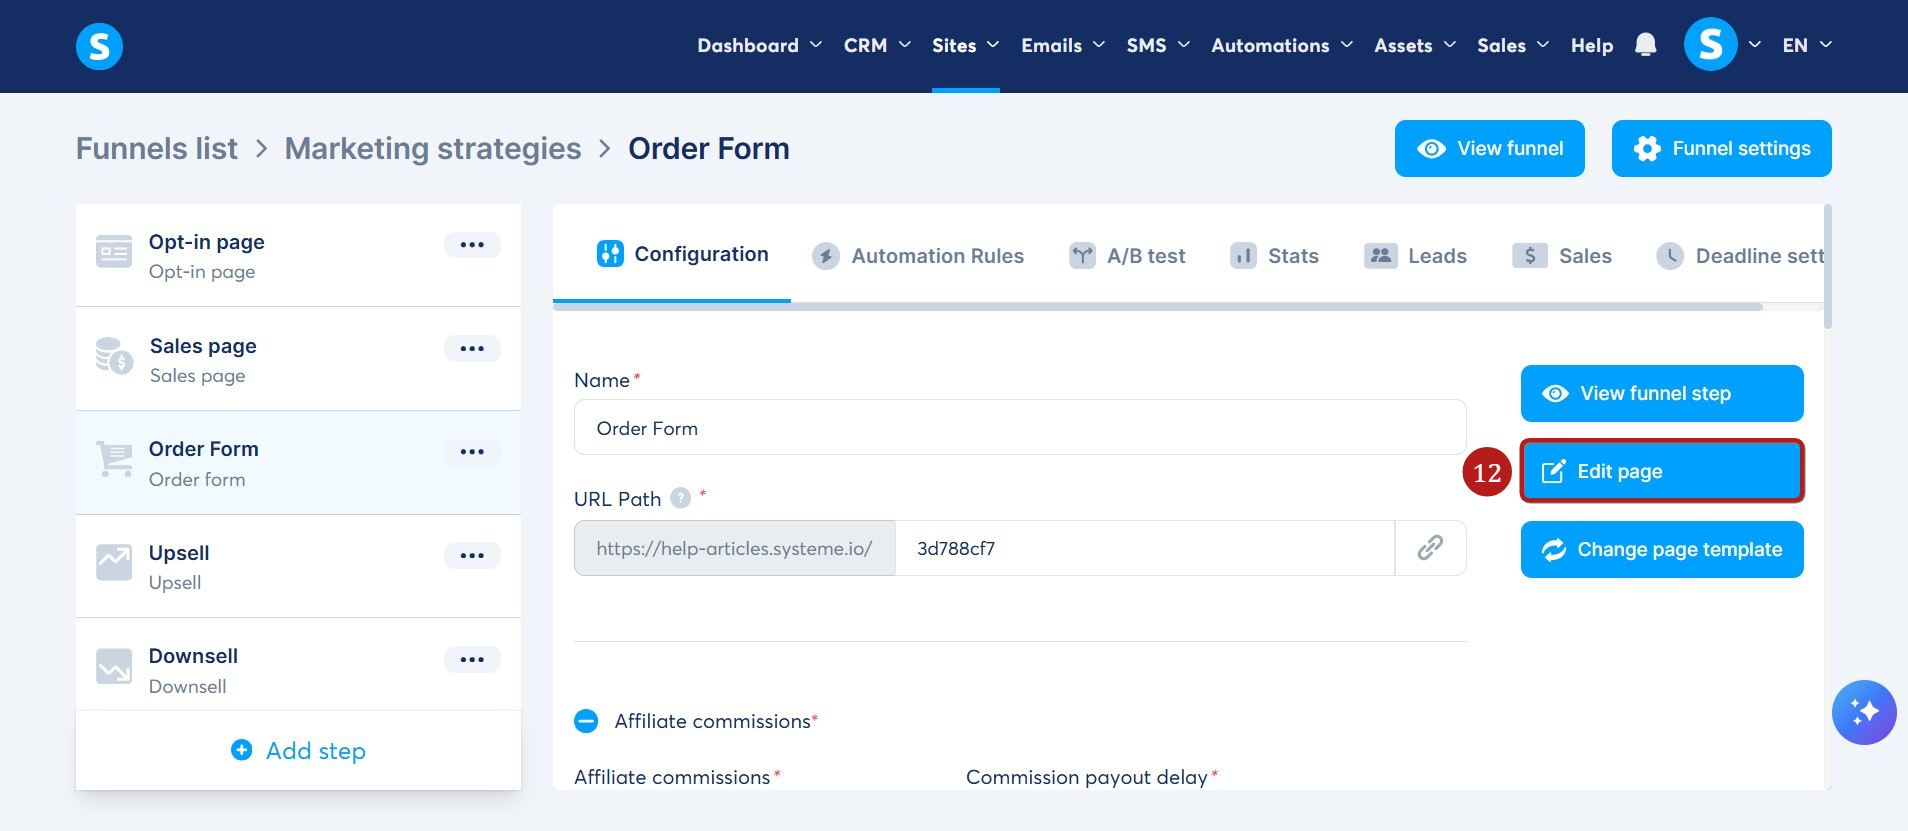Screen dimensions: 1908x831
Task: Click the vertical panel scrollbar
Action: (x=1828, y=267)
